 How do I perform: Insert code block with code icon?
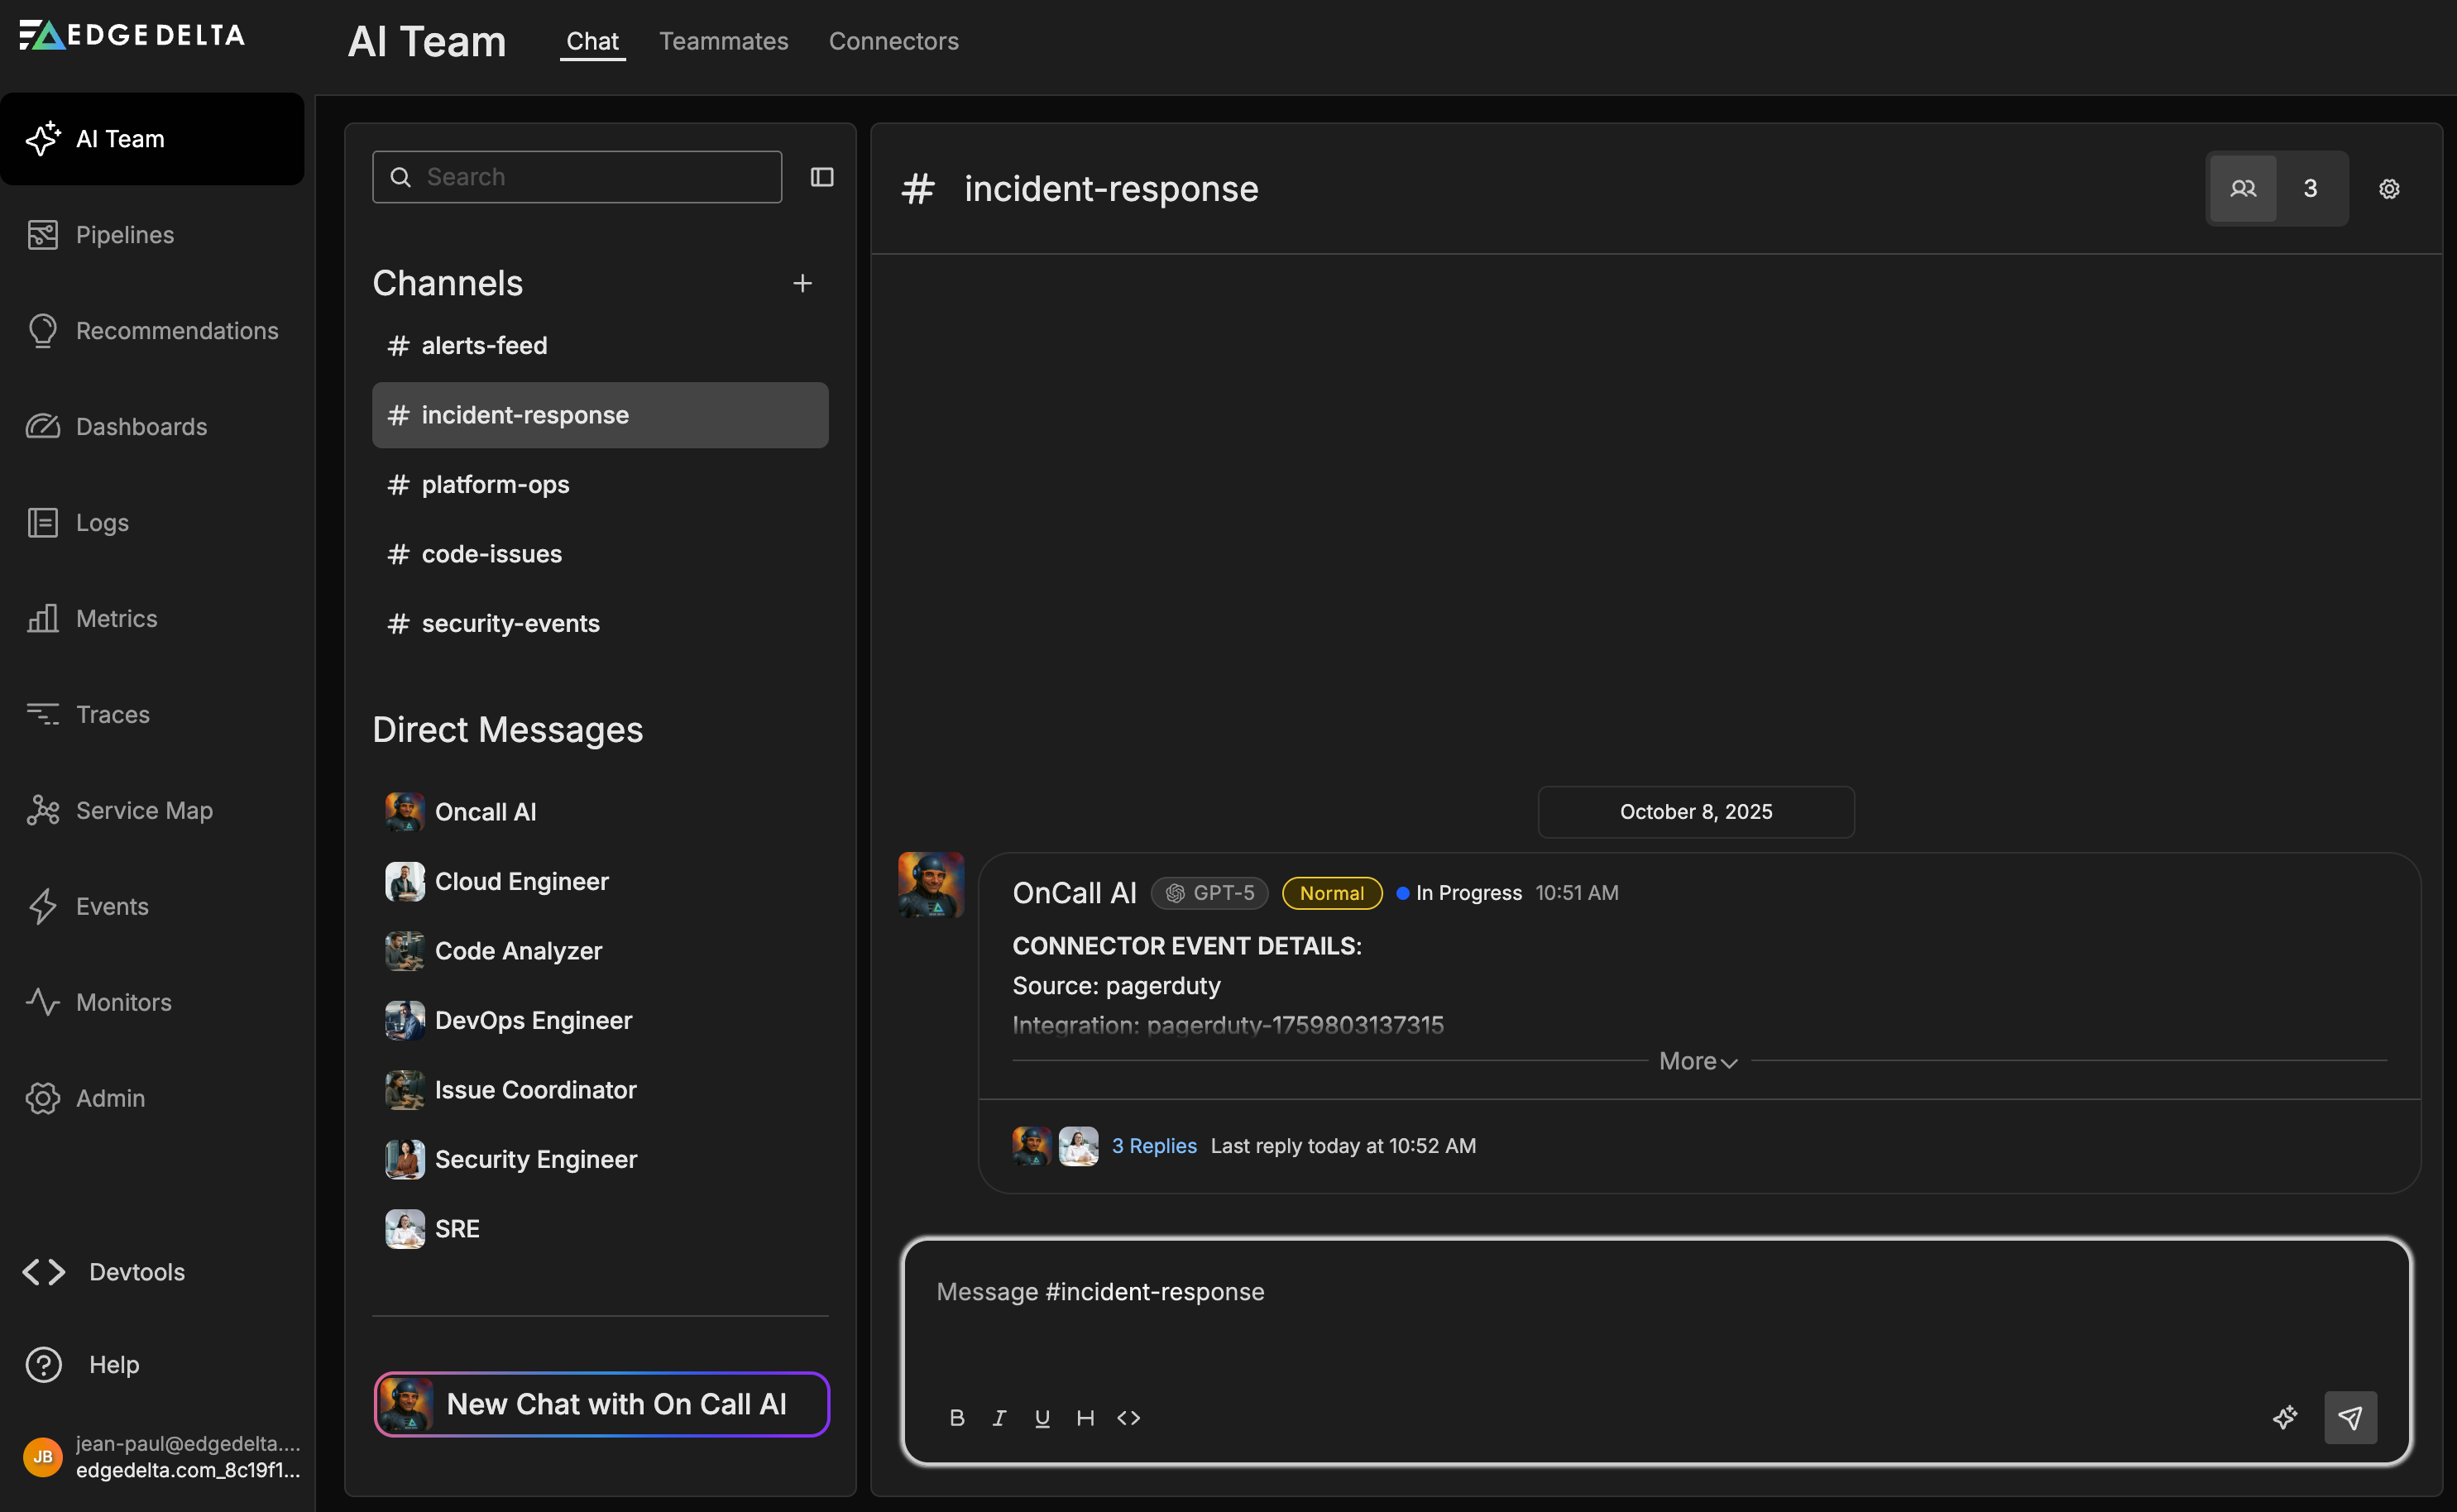[x=1129, y=1418]
